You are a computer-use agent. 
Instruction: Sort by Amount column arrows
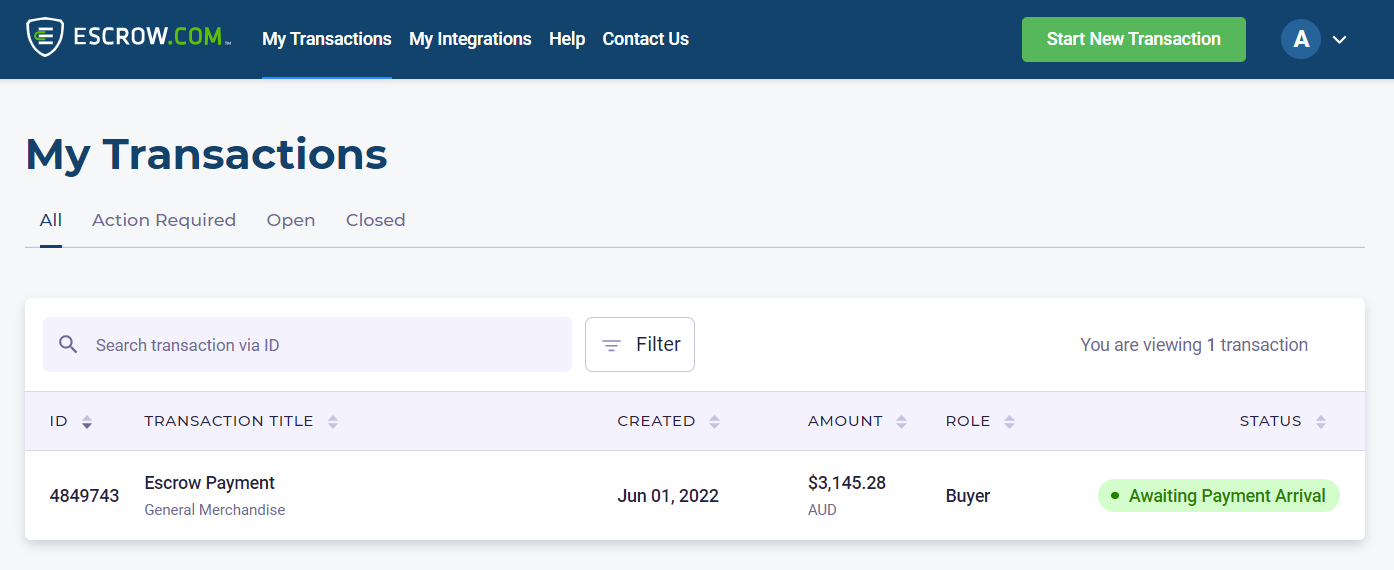click(901, 422)
